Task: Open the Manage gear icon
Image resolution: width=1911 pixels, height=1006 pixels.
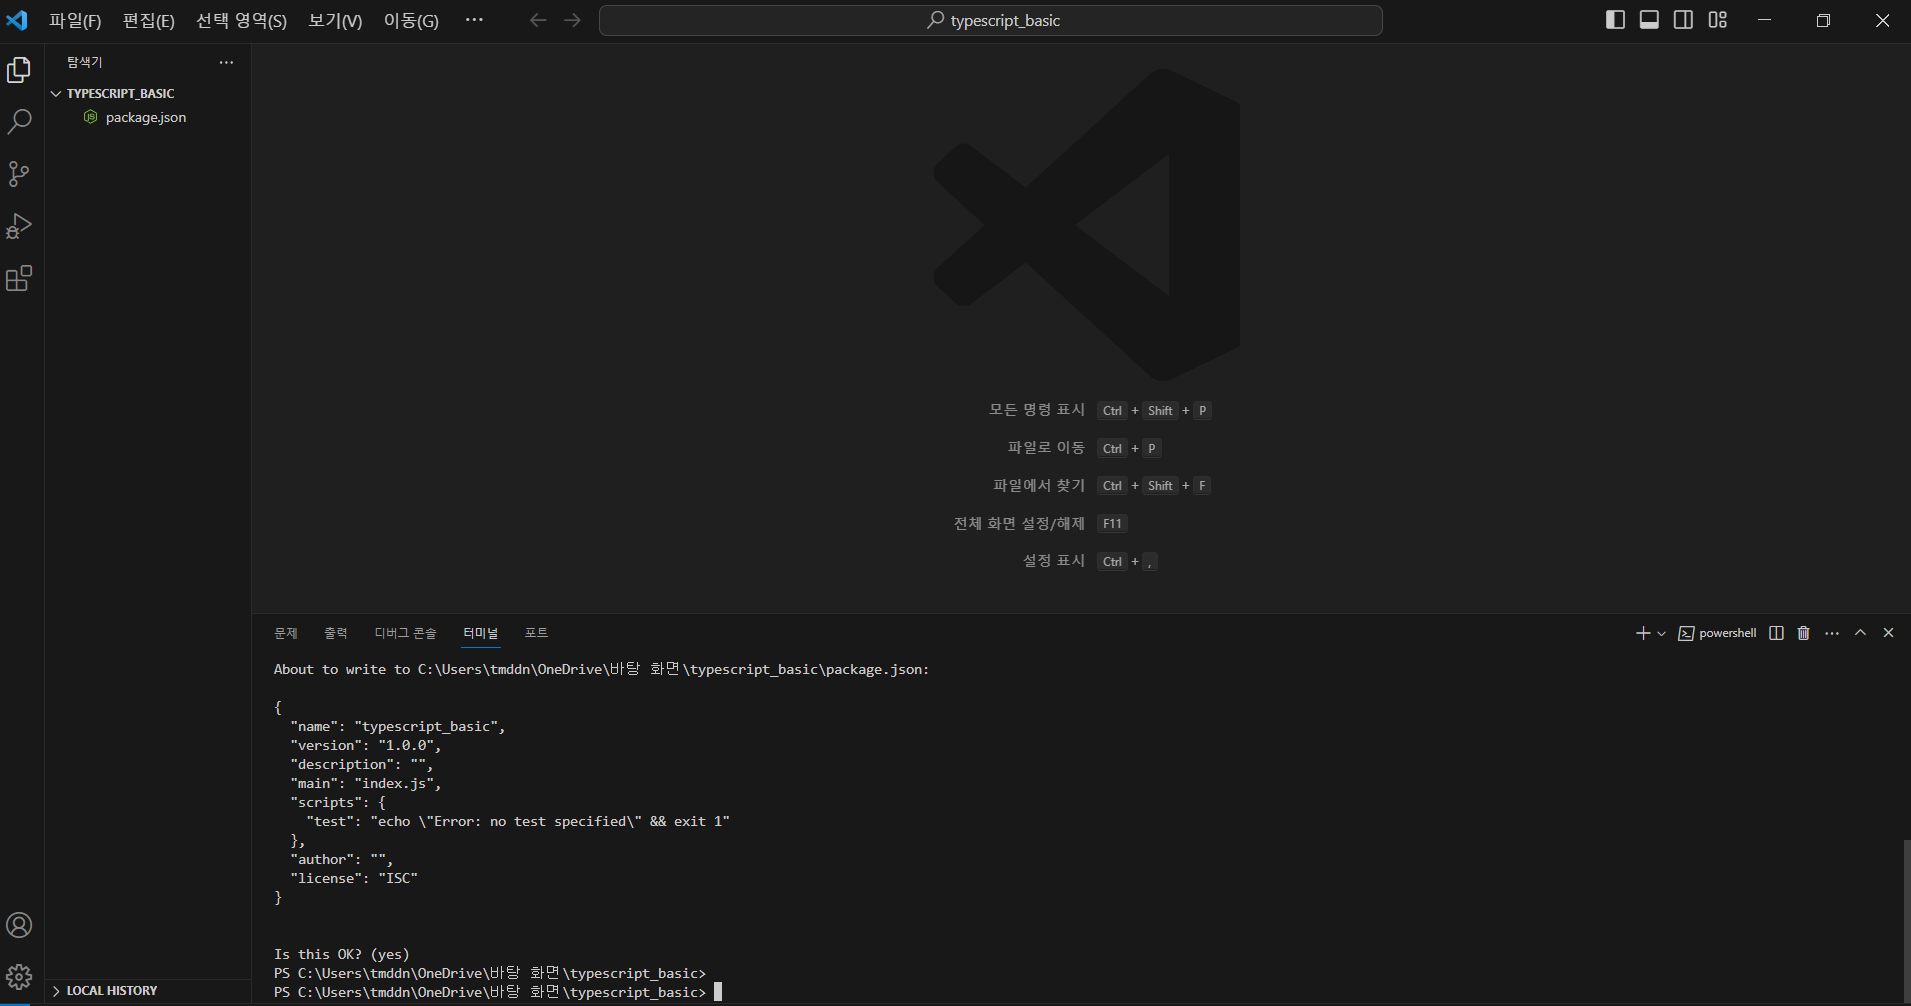Action: [x=19, y=976]
